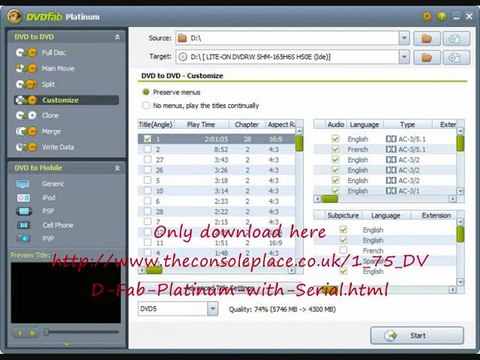Check title 27 checkbox
This screenshot has width=480, height=360.
[x=147, y=159]
